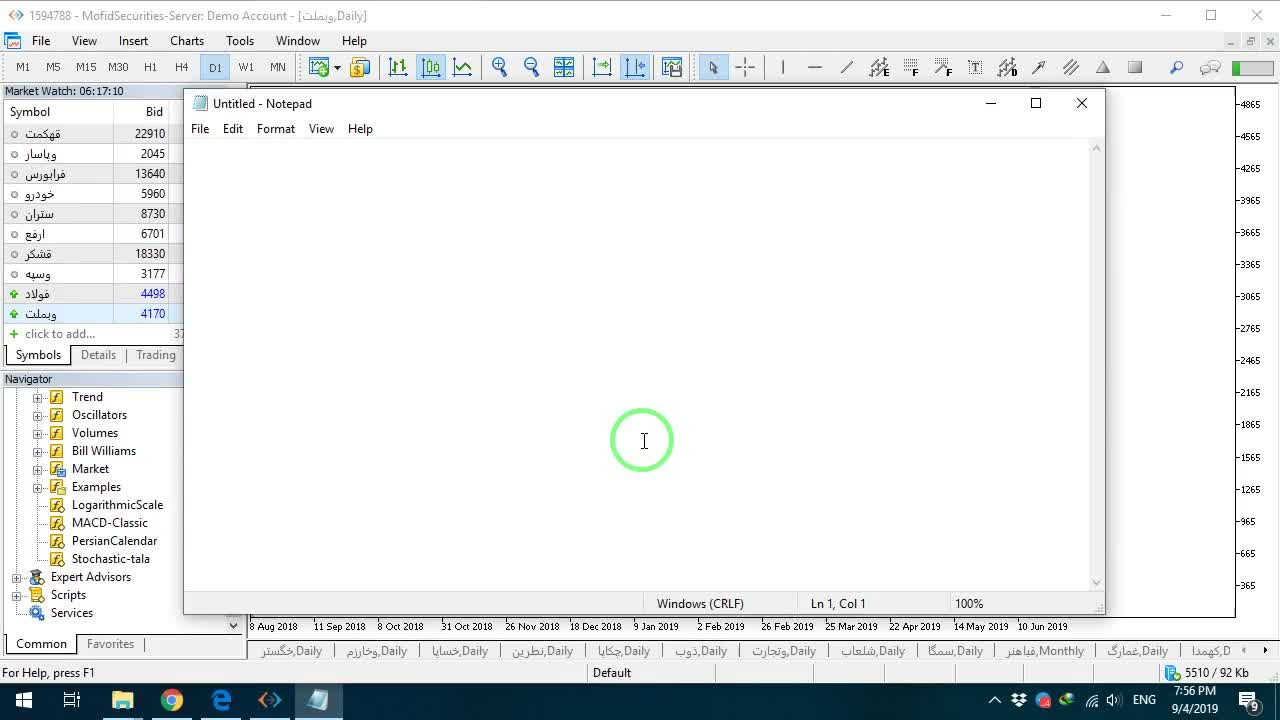Select the standard cursor tool

pyautogui.click(x=713, y=67)
